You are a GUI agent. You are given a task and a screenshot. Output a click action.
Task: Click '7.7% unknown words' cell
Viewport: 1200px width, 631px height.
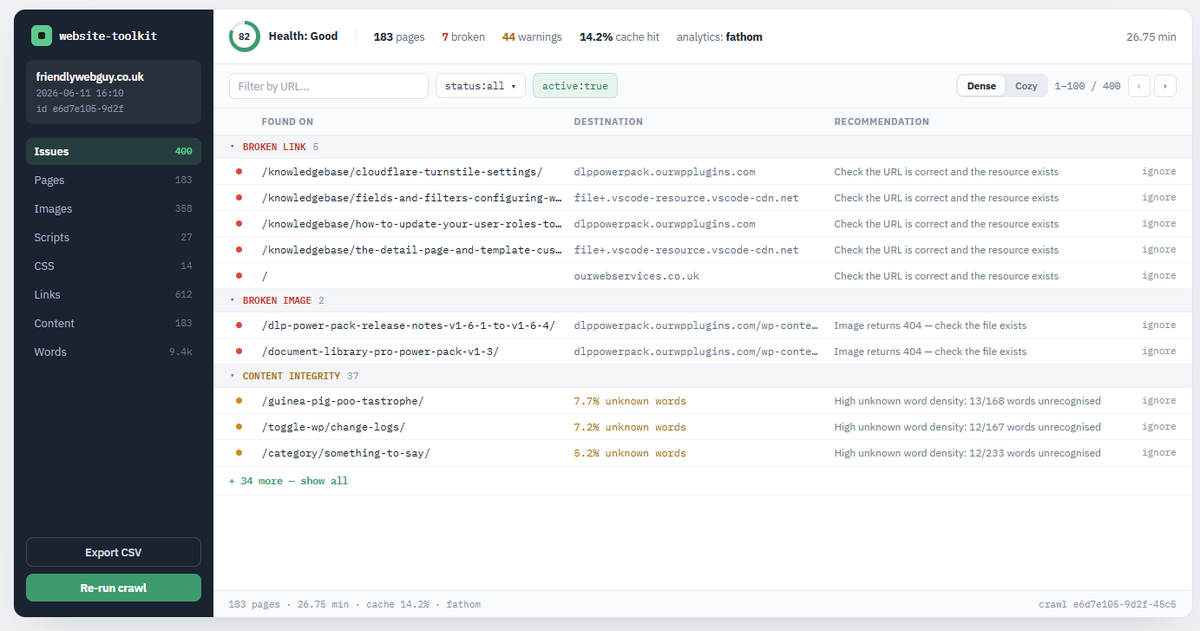[x=630, y=401]
